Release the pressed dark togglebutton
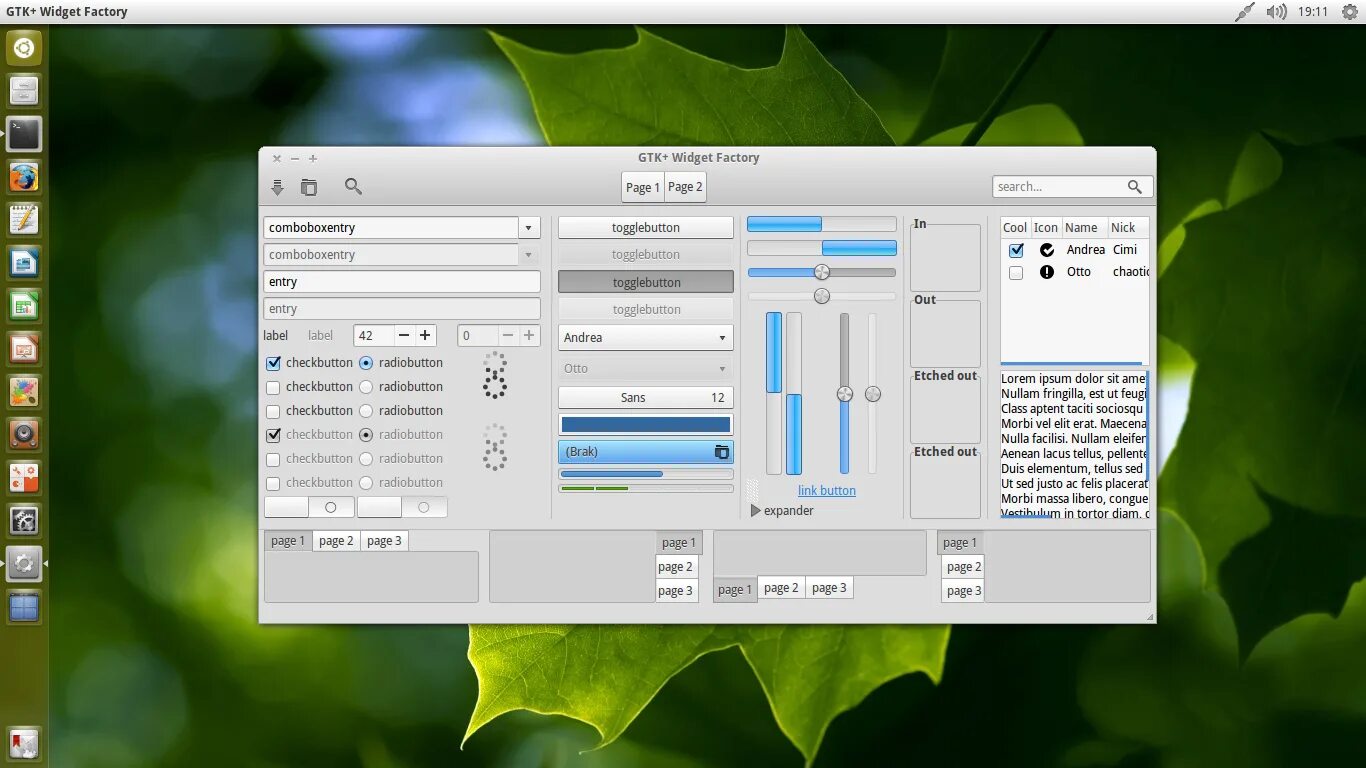 coord(646,282)
